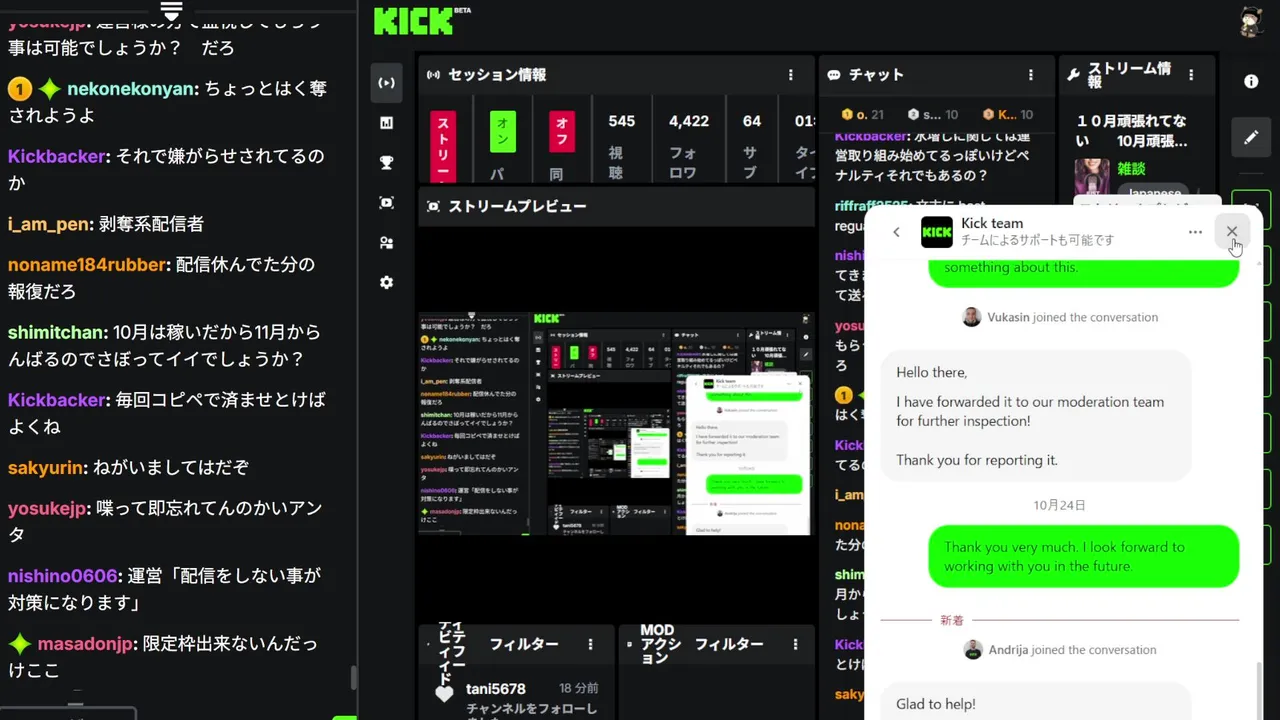Screen dimensions: 1280x720
Task: Click the silver gifter badge with 10
Action: click(x=932, y=115)
